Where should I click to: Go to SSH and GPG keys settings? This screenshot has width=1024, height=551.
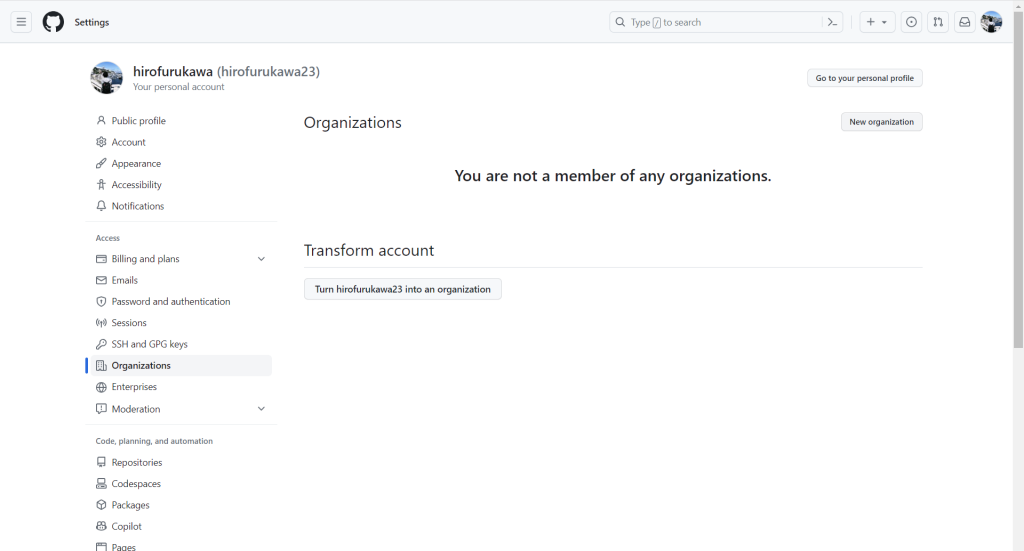coord(149,344)
